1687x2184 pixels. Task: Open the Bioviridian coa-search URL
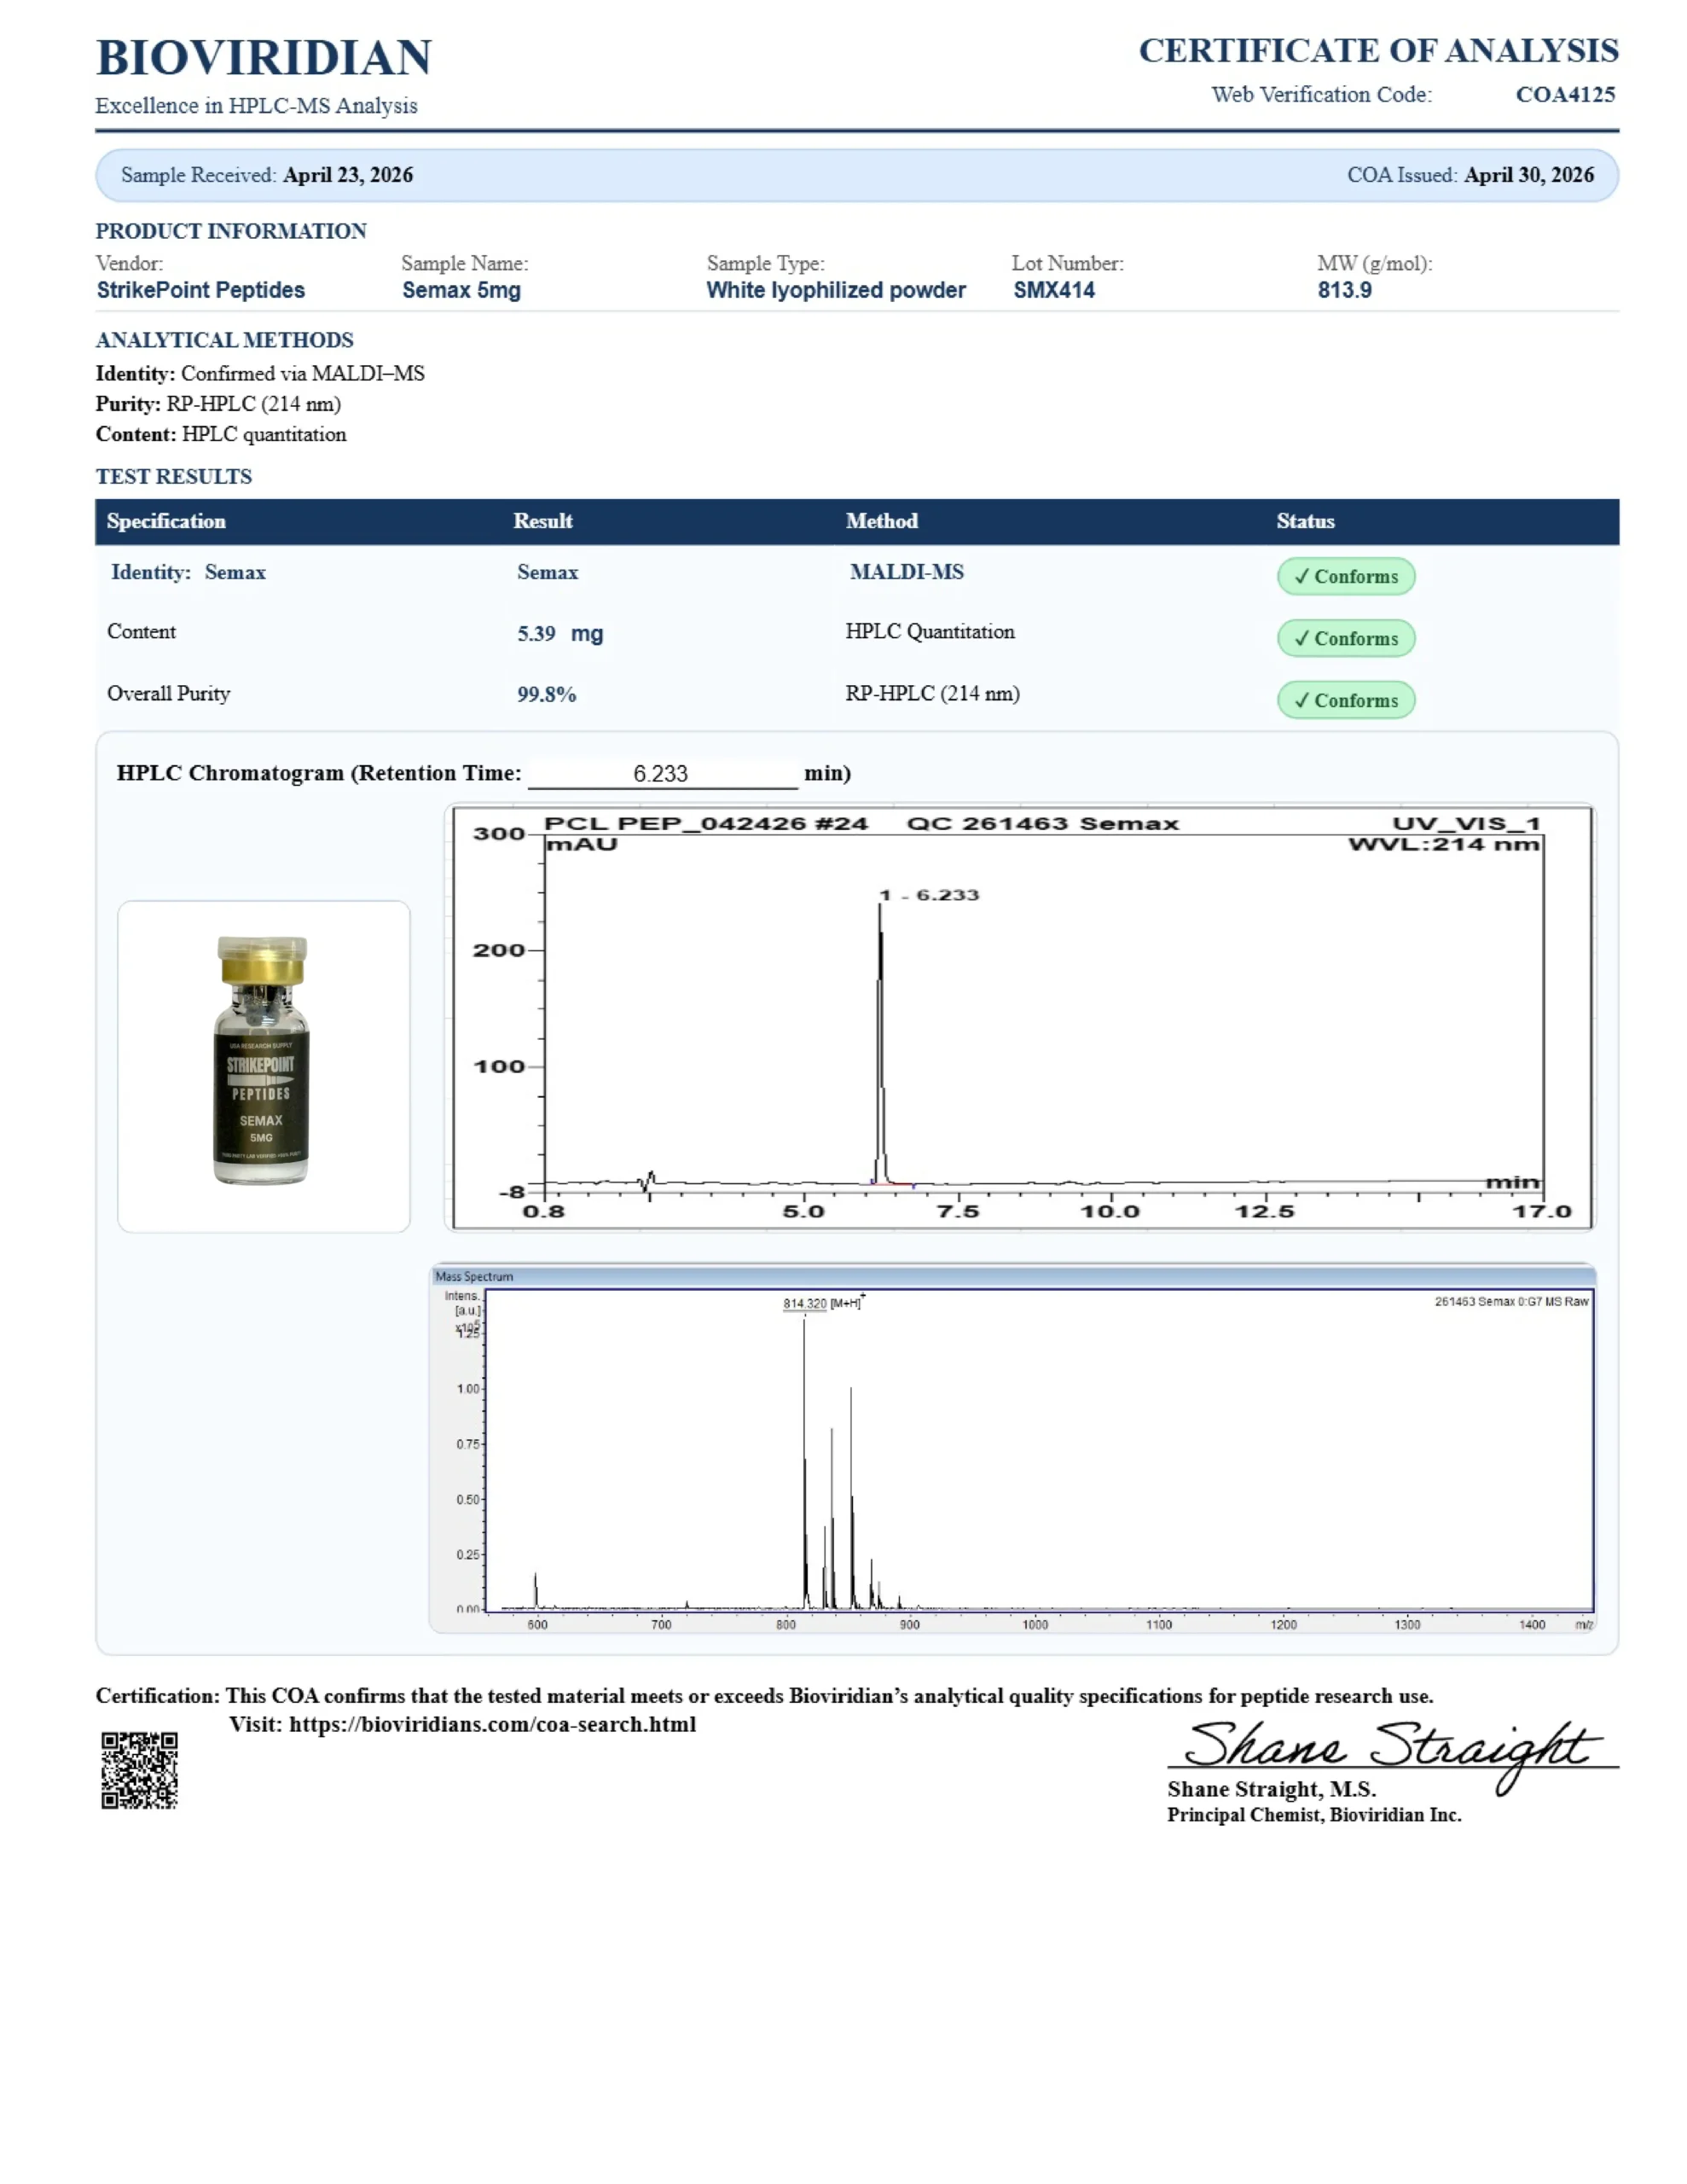coord(492,1724)
